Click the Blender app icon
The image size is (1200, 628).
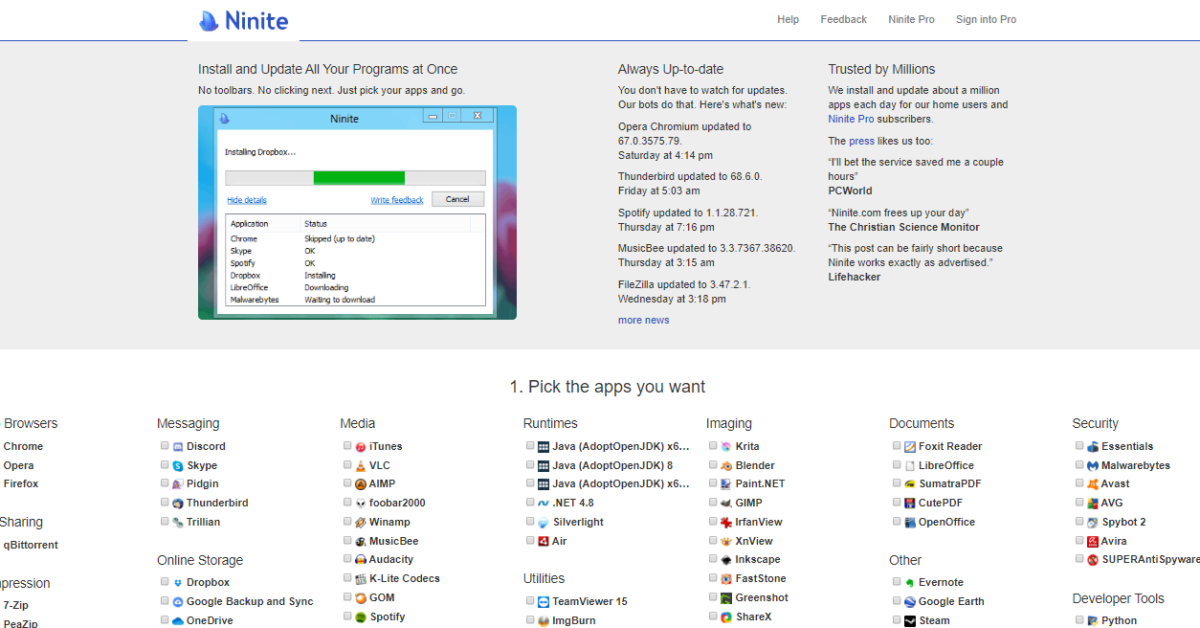[727, 466]
